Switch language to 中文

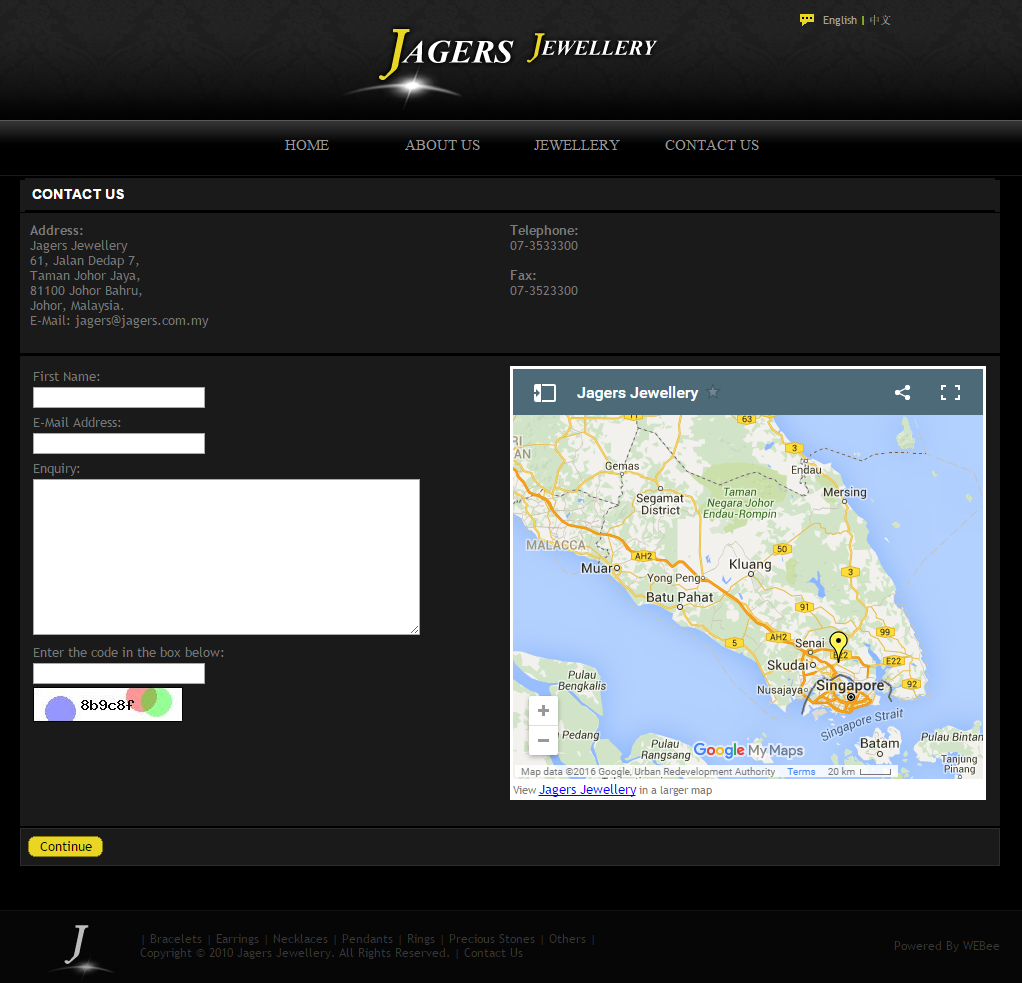[880, 20]
